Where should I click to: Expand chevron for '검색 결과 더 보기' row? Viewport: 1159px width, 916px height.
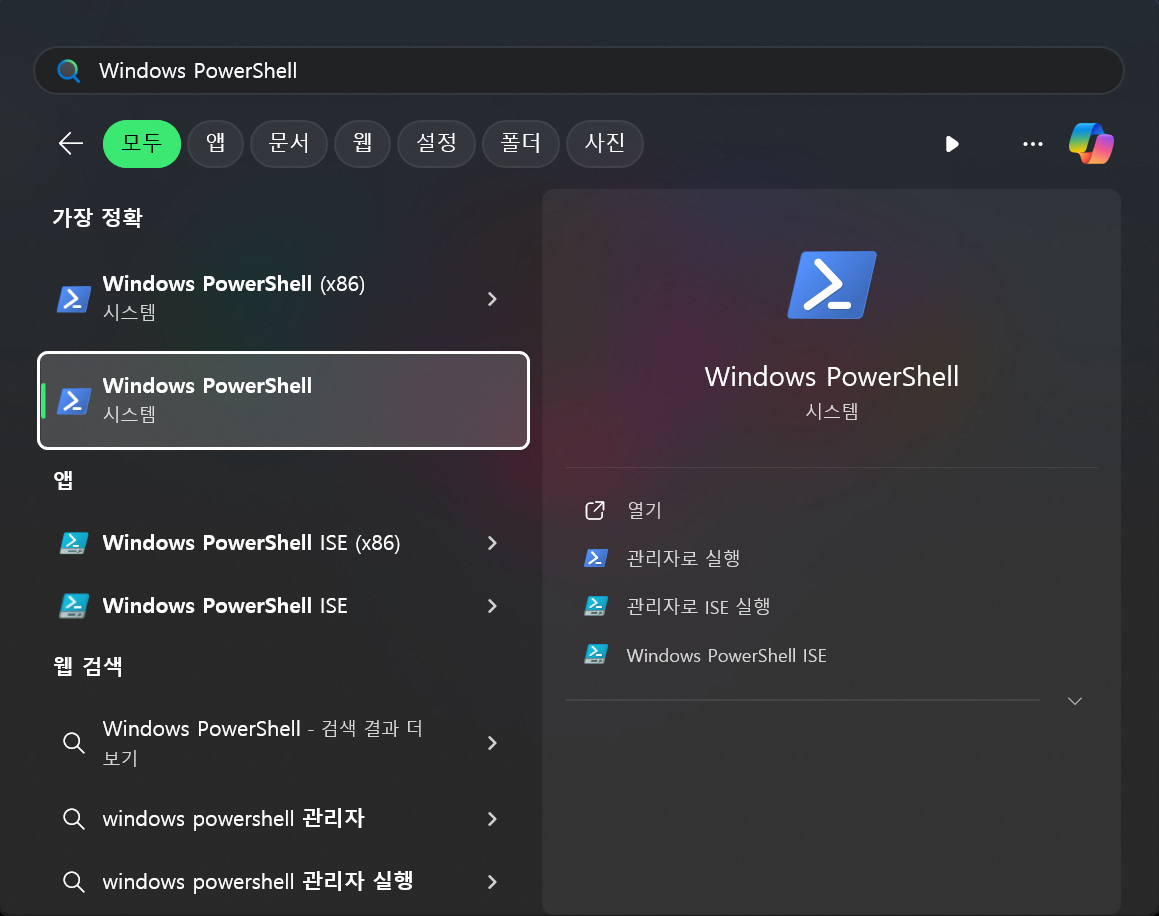coord(492,743)
